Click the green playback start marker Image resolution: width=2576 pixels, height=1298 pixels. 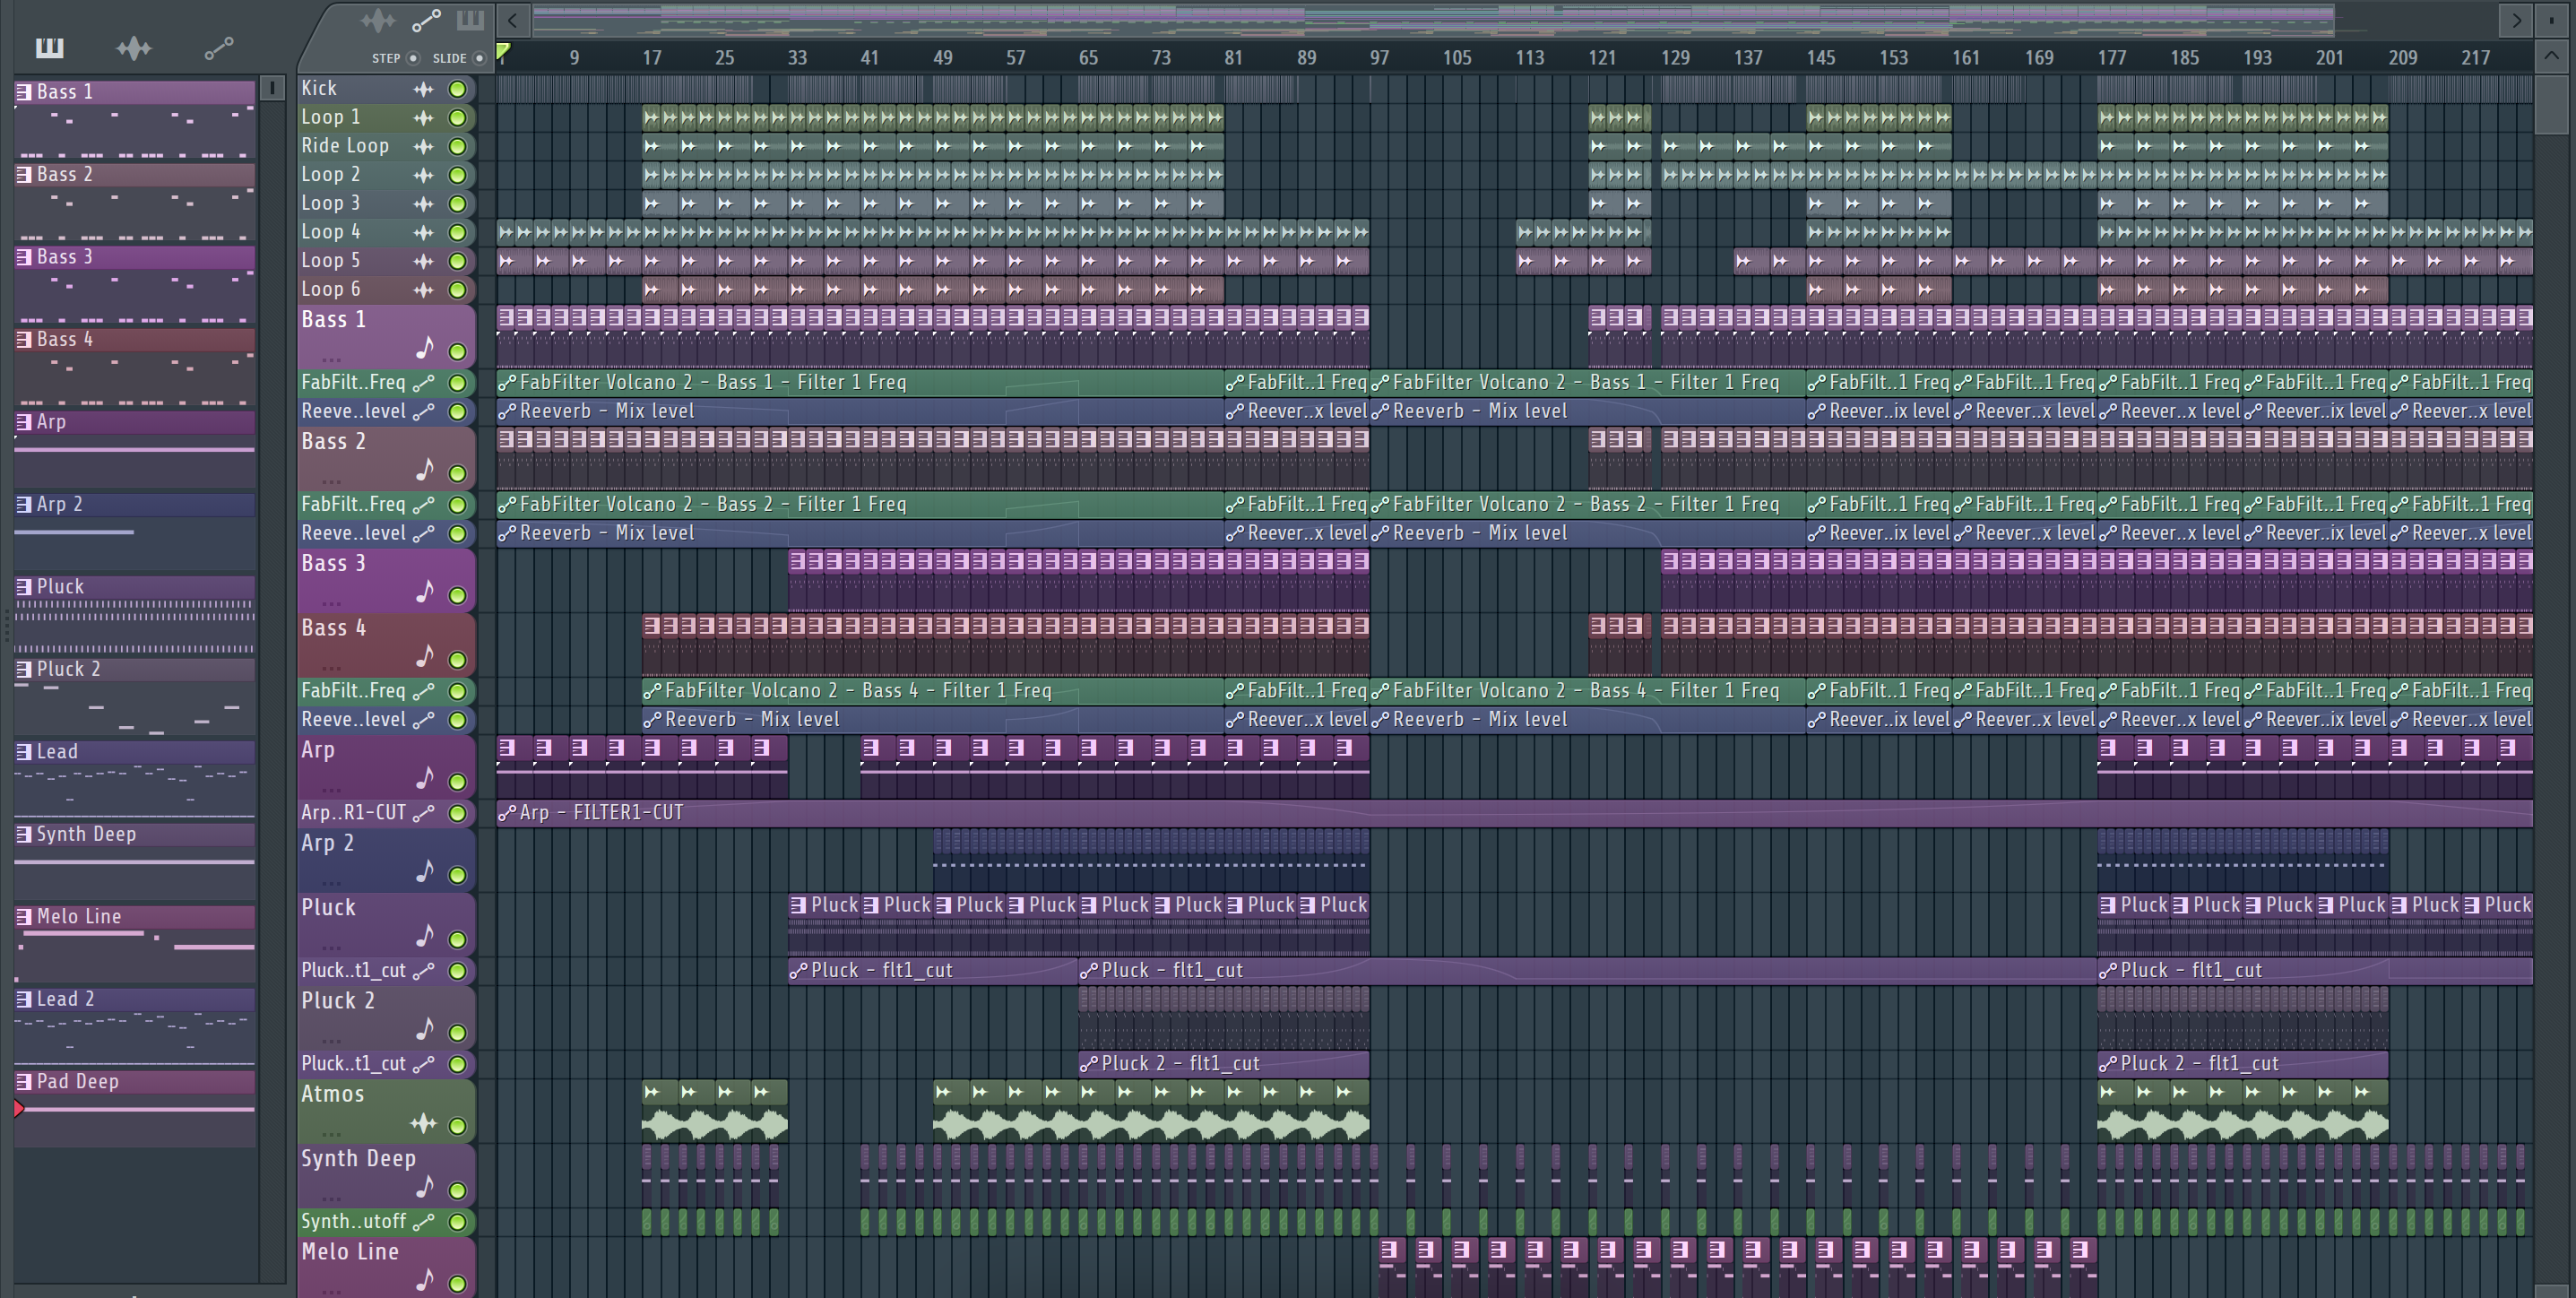click(x=503, y=52)
